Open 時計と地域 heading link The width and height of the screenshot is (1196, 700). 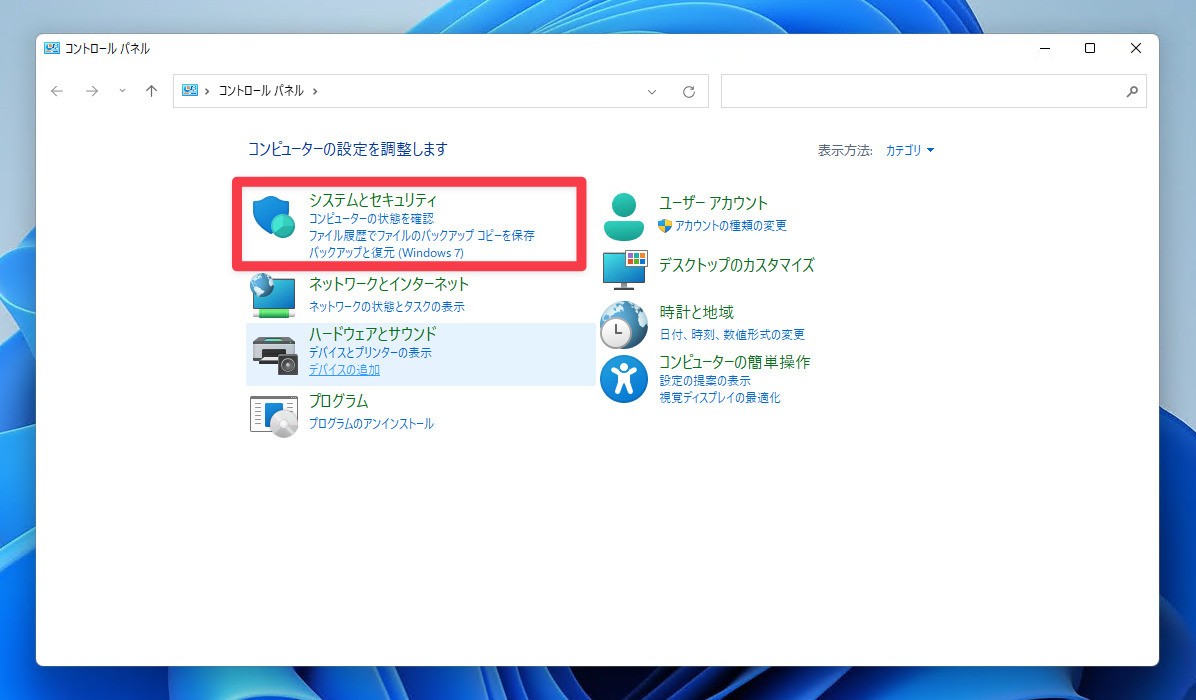(x=696, y=312)
